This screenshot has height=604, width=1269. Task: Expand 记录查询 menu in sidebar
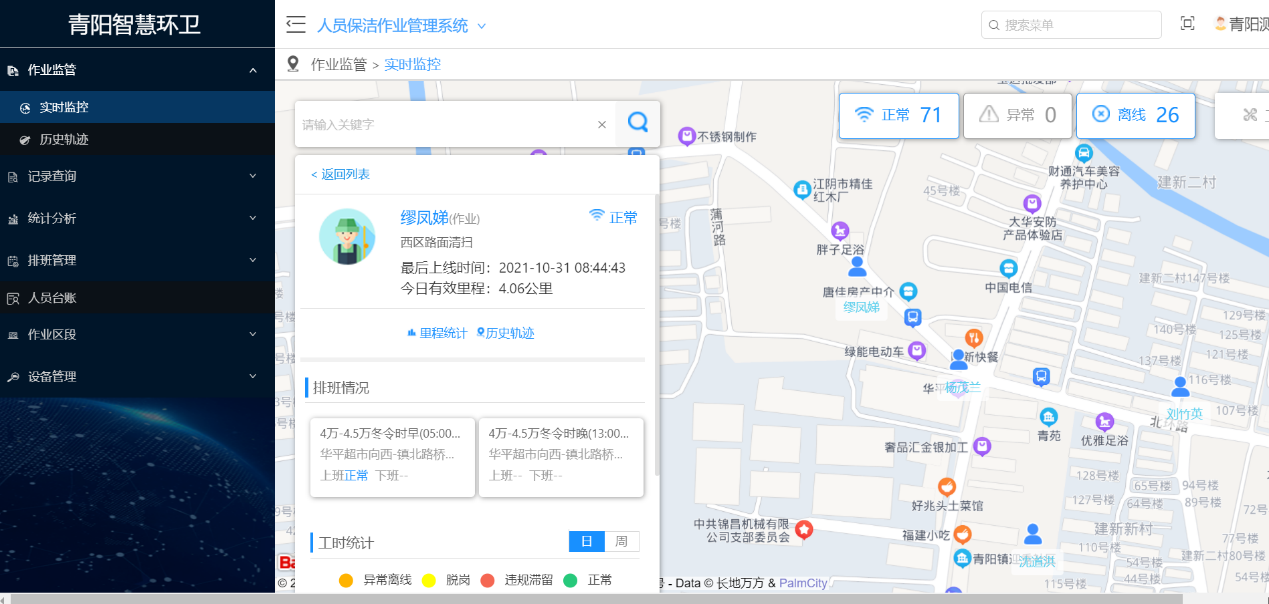[x=137, y=176]
